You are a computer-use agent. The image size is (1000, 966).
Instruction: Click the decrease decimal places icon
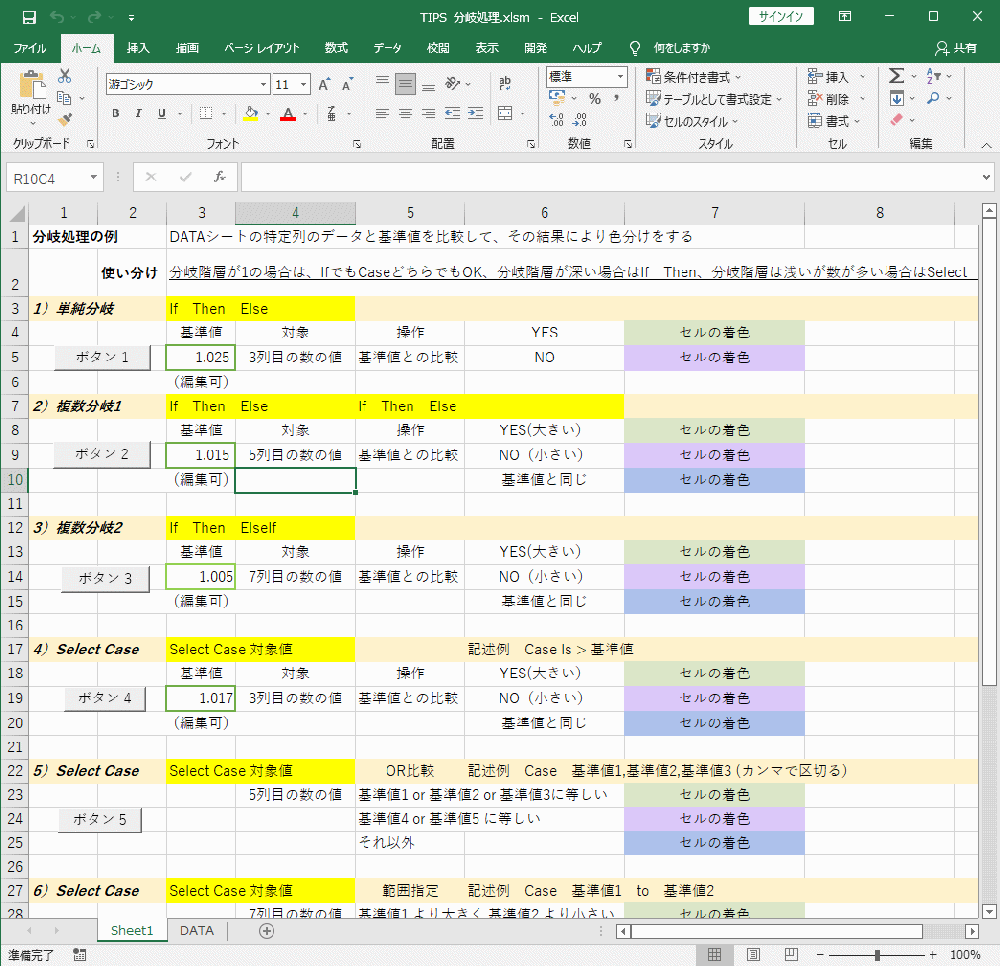pos(580,119)
